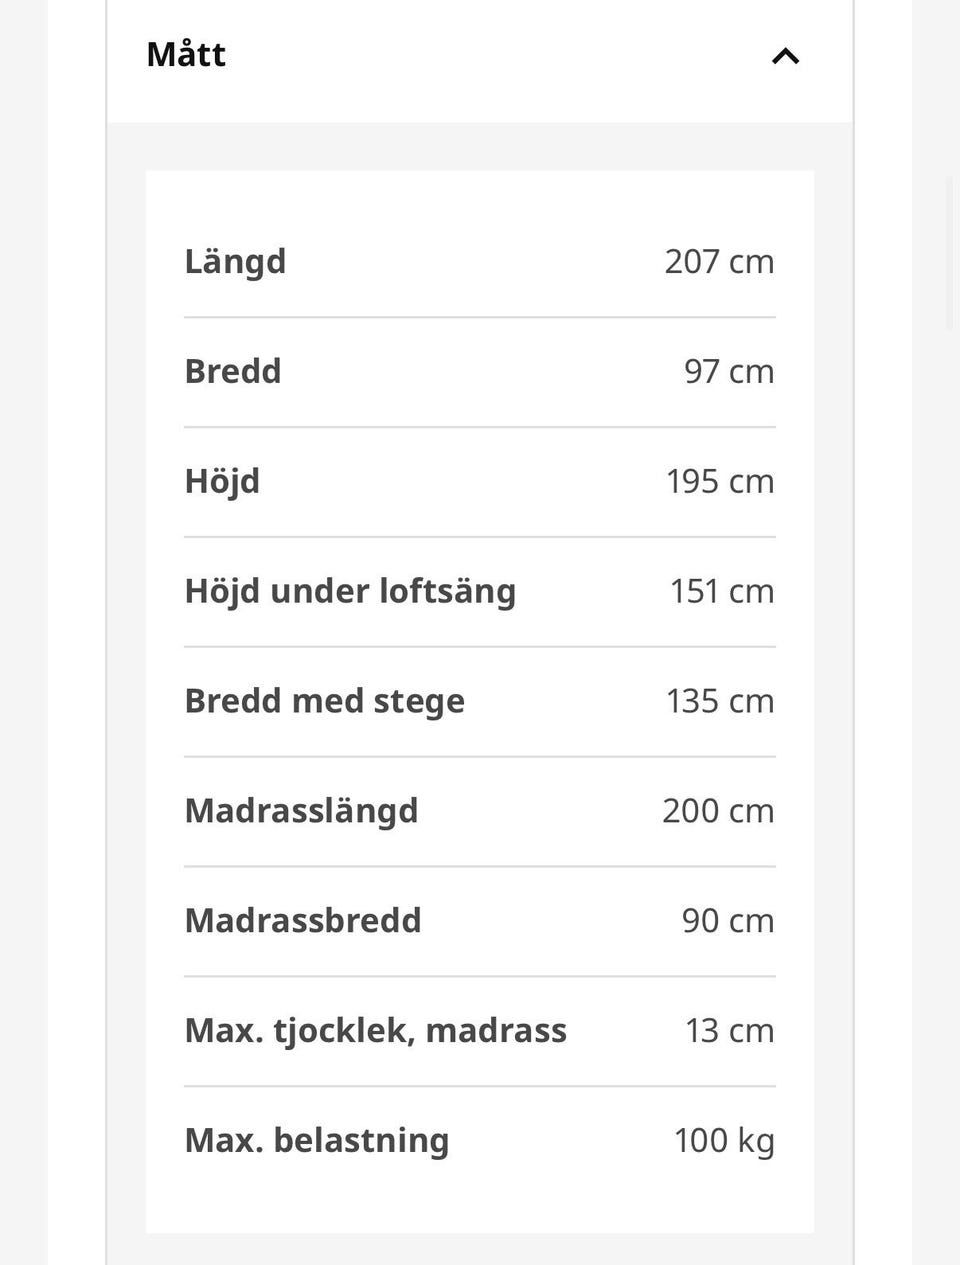Select the 90 cm mattress width value

728,921
